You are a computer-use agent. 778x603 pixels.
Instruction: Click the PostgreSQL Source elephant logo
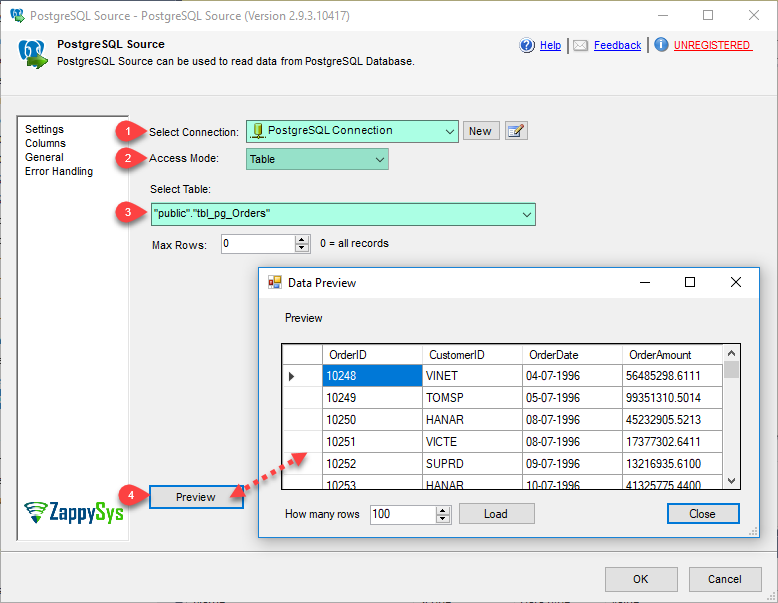coord(33,54)
